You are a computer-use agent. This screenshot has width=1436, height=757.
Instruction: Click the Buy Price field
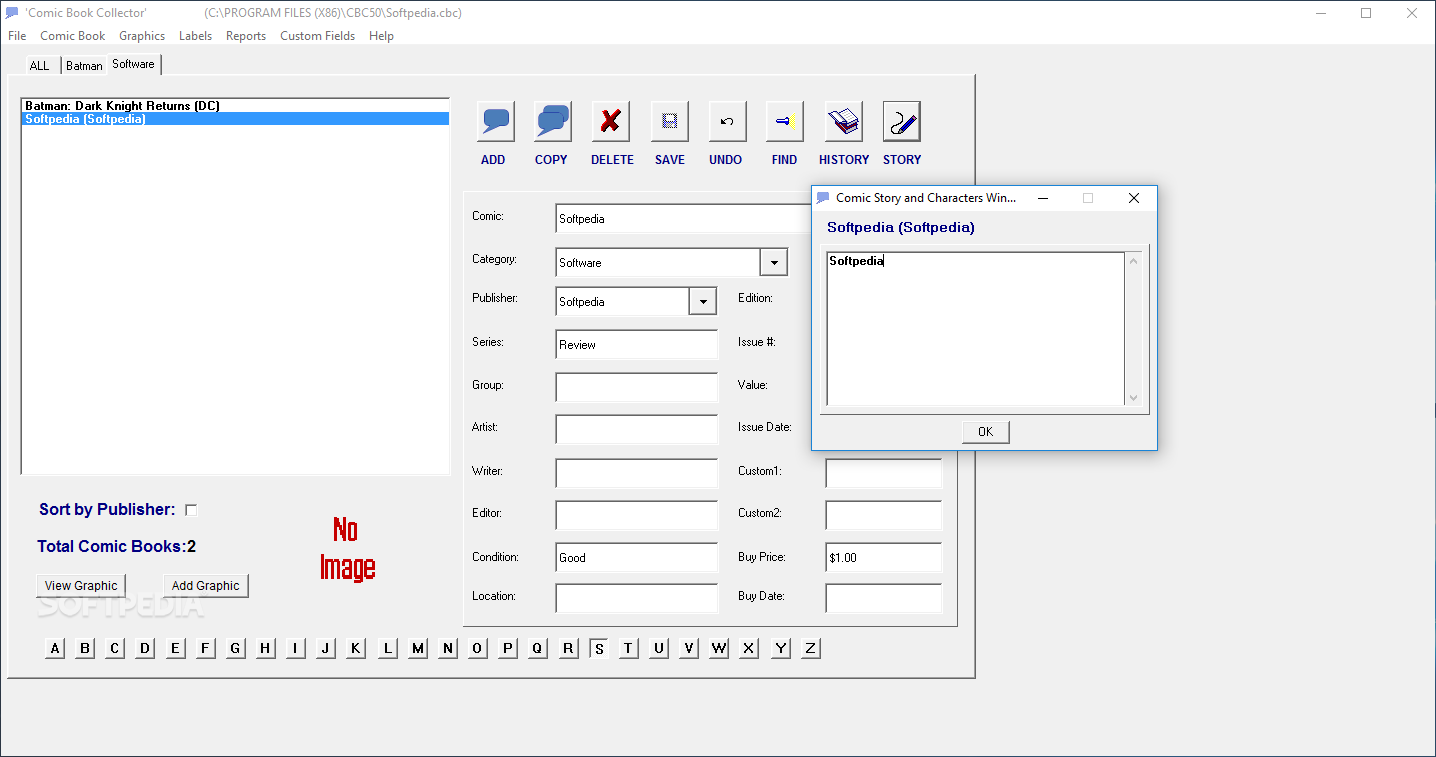pyautogui.click(x=884, y=557)
